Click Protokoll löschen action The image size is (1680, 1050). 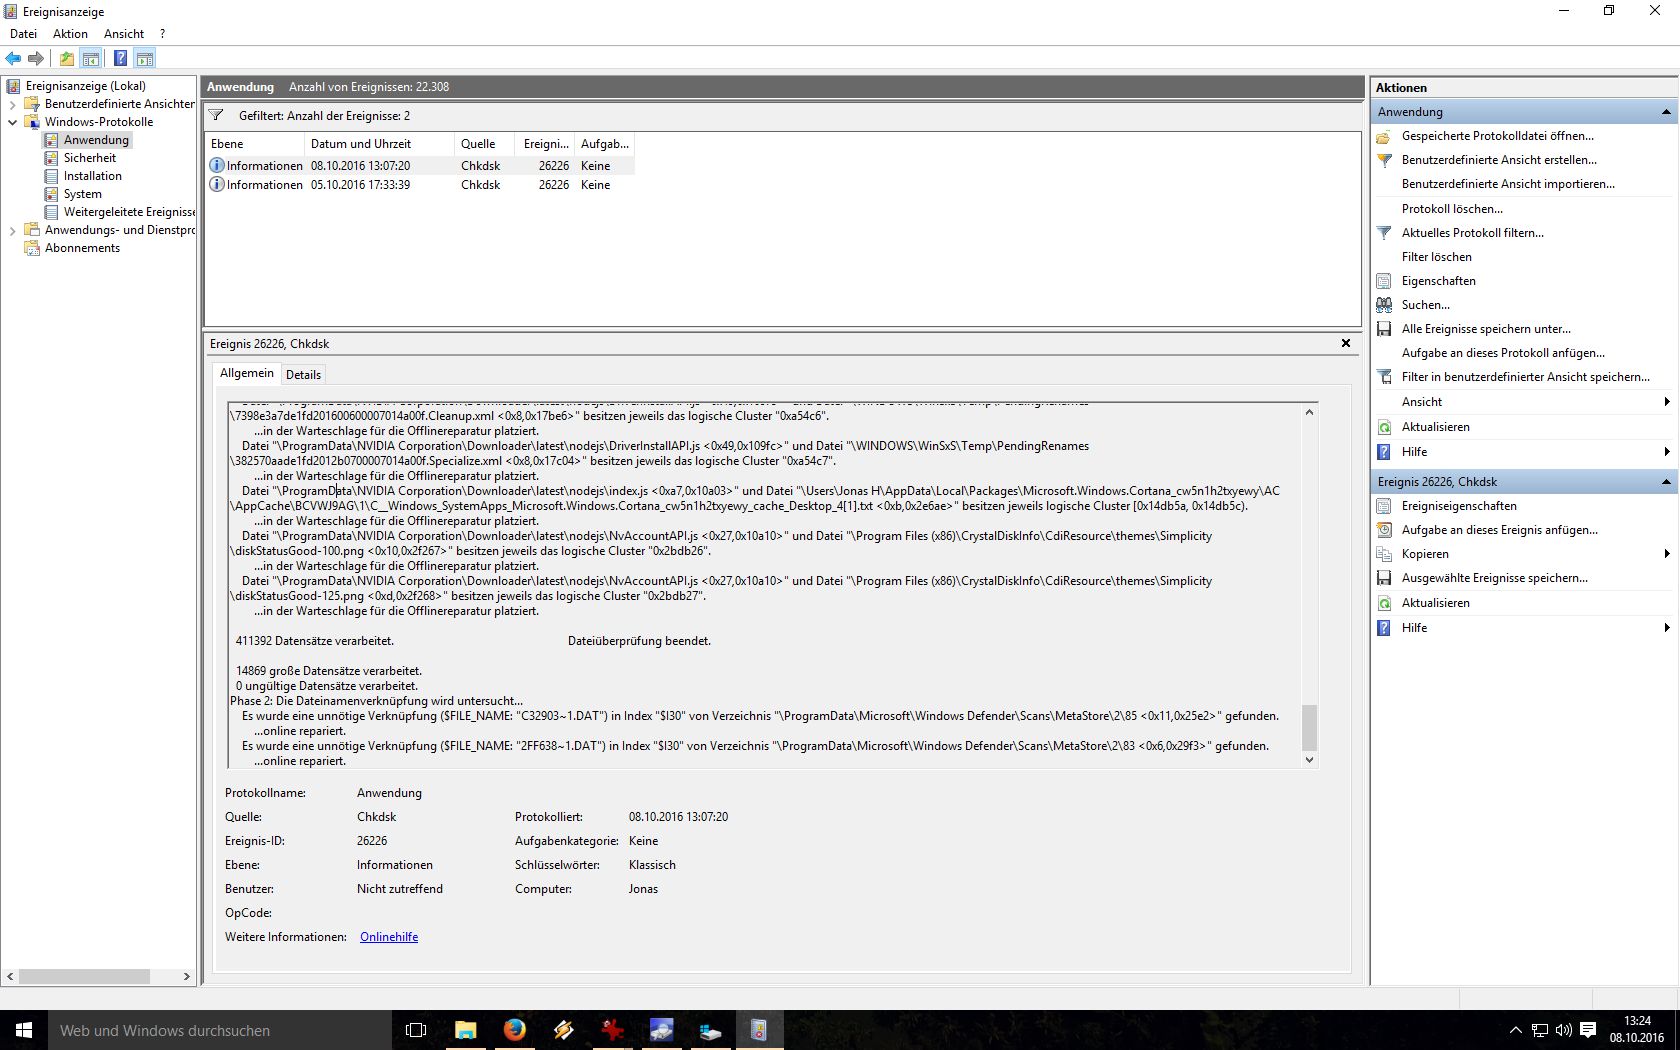pyautogui.click(x=1452, y=209)
